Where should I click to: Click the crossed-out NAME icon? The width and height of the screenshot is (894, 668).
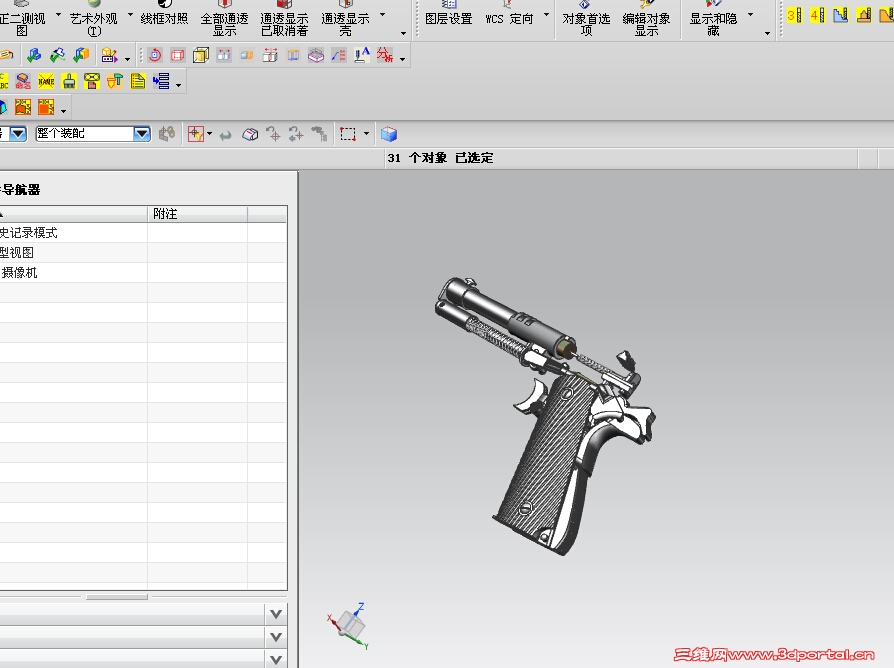click(46, 82)
